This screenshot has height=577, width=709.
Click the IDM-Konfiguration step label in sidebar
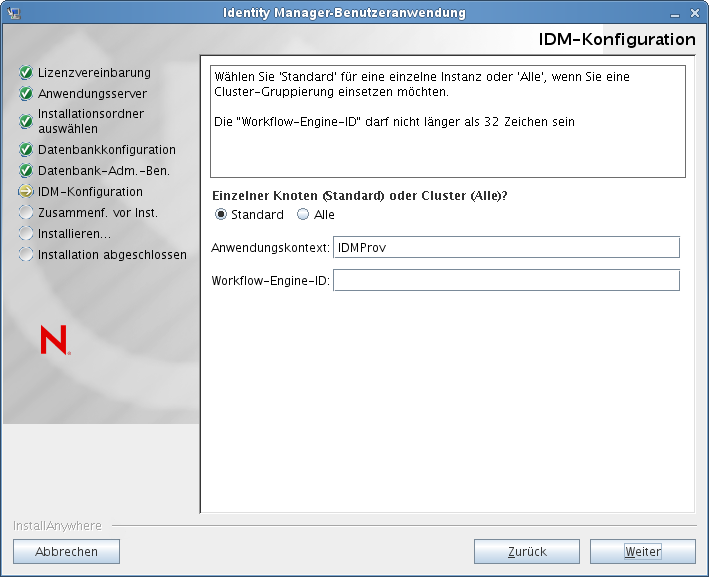coord(90,192)
